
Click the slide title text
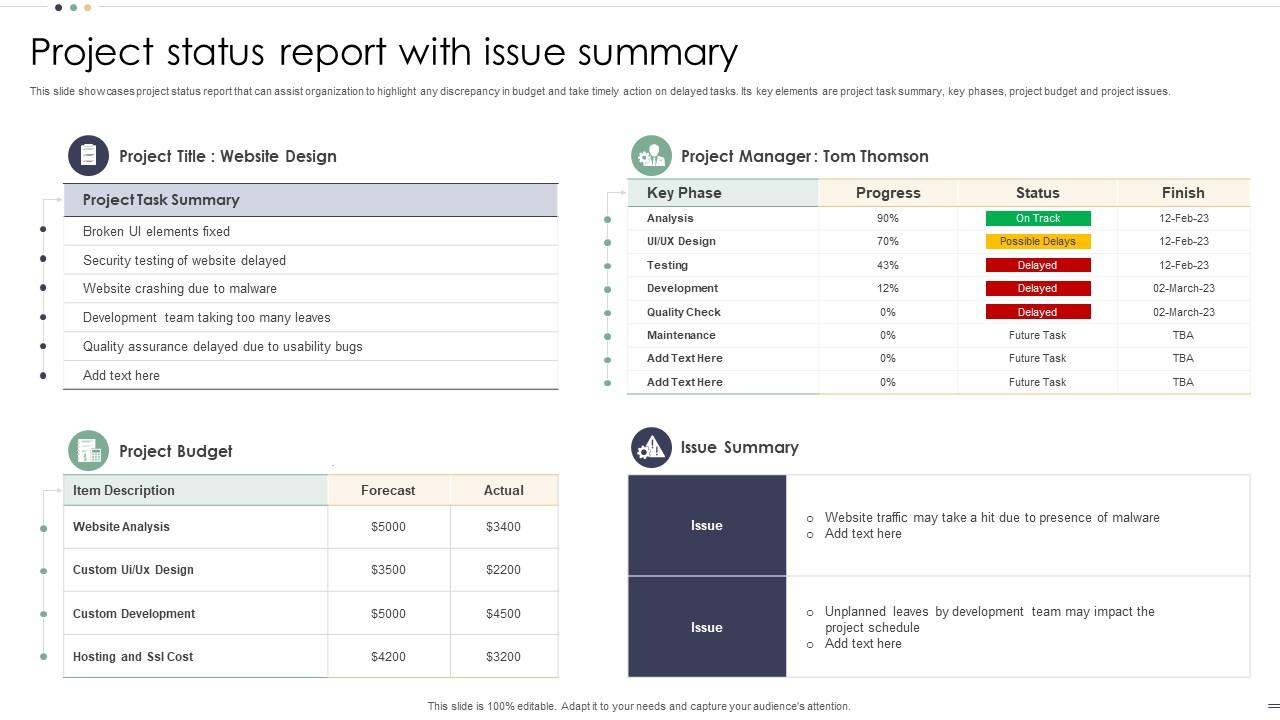[383, 52]
